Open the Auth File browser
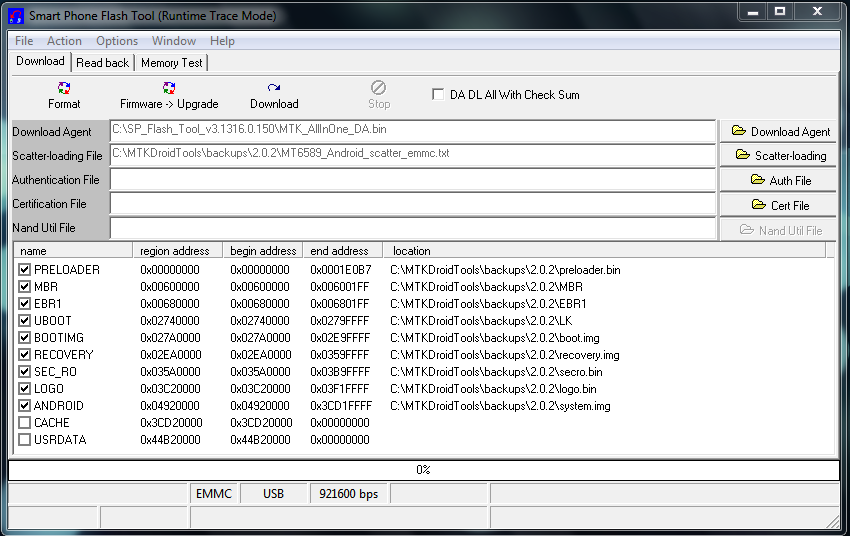Viewport: 850px width, 536px height. pos(780,180)
